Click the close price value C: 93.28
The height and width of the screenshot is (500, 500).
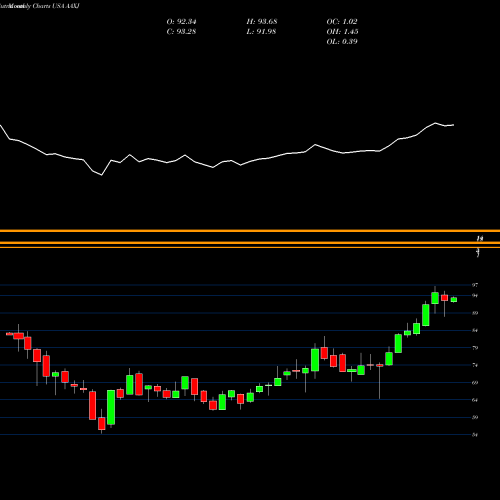click(181, 32)
